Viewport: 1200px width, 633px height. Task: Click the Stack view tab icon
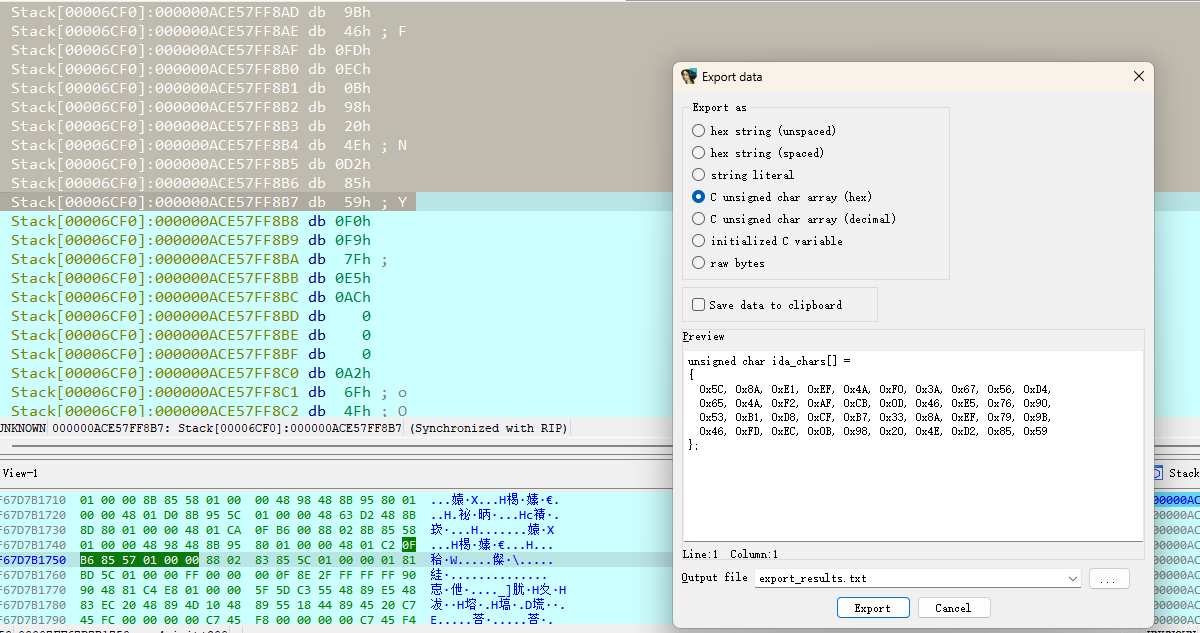[1157, 473]
